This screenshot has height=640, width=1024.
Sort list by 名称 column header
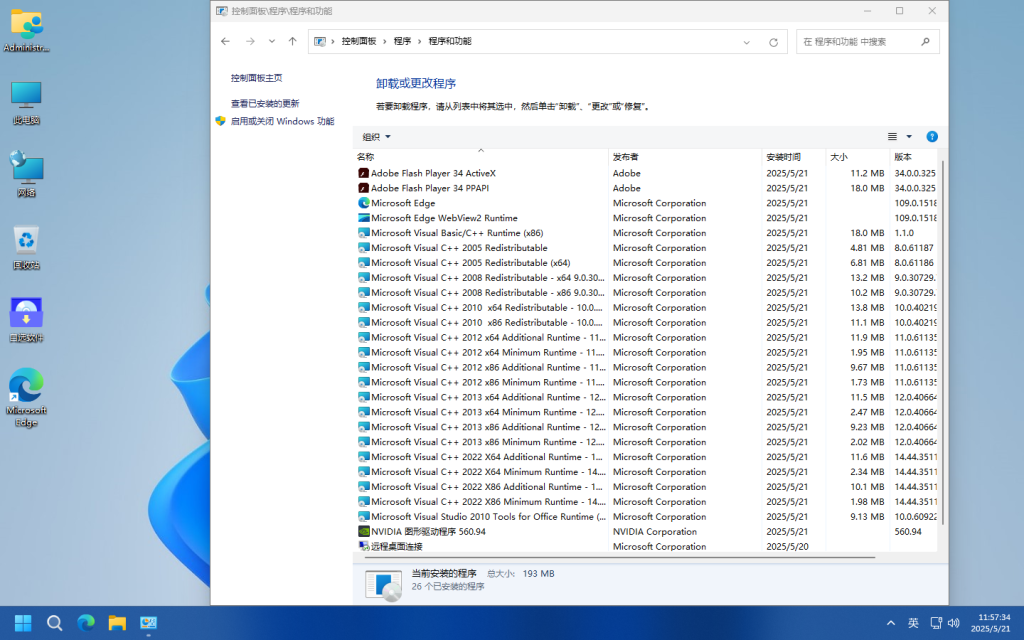coord(480,157)
